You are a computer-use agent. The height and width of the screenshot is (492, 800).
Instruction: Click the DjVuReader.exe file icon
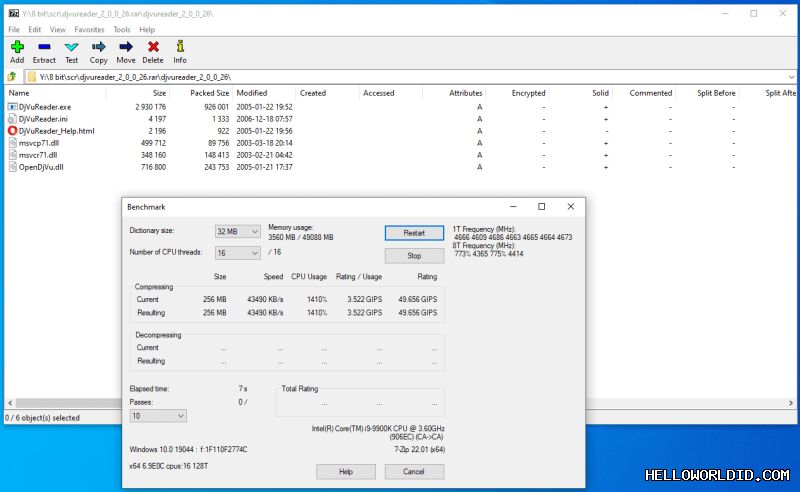point(13,107)
